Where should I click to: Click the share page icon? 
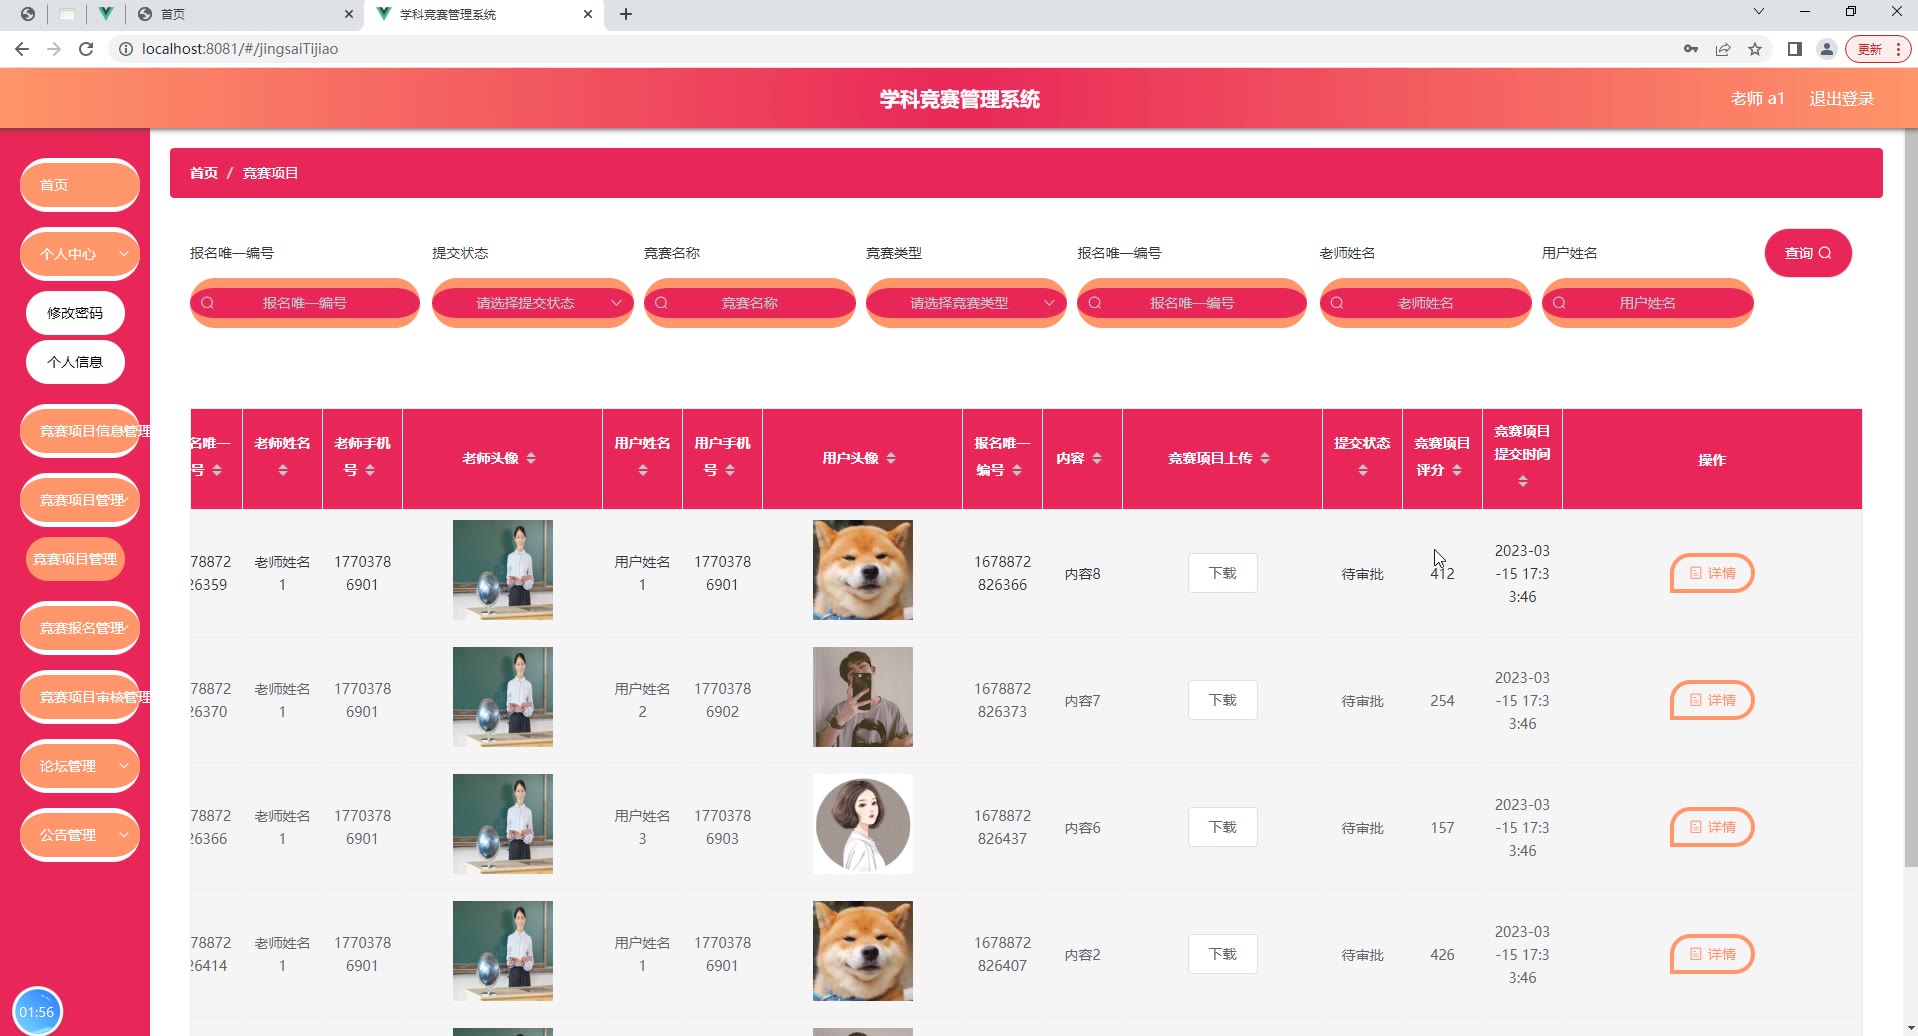coord(1723,49)
